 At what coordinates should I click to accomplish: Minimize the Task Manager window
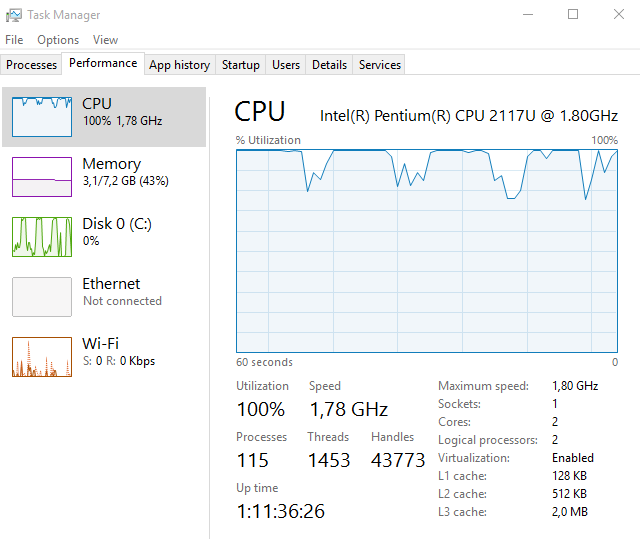pyautogui.click(x=527, y=15)
